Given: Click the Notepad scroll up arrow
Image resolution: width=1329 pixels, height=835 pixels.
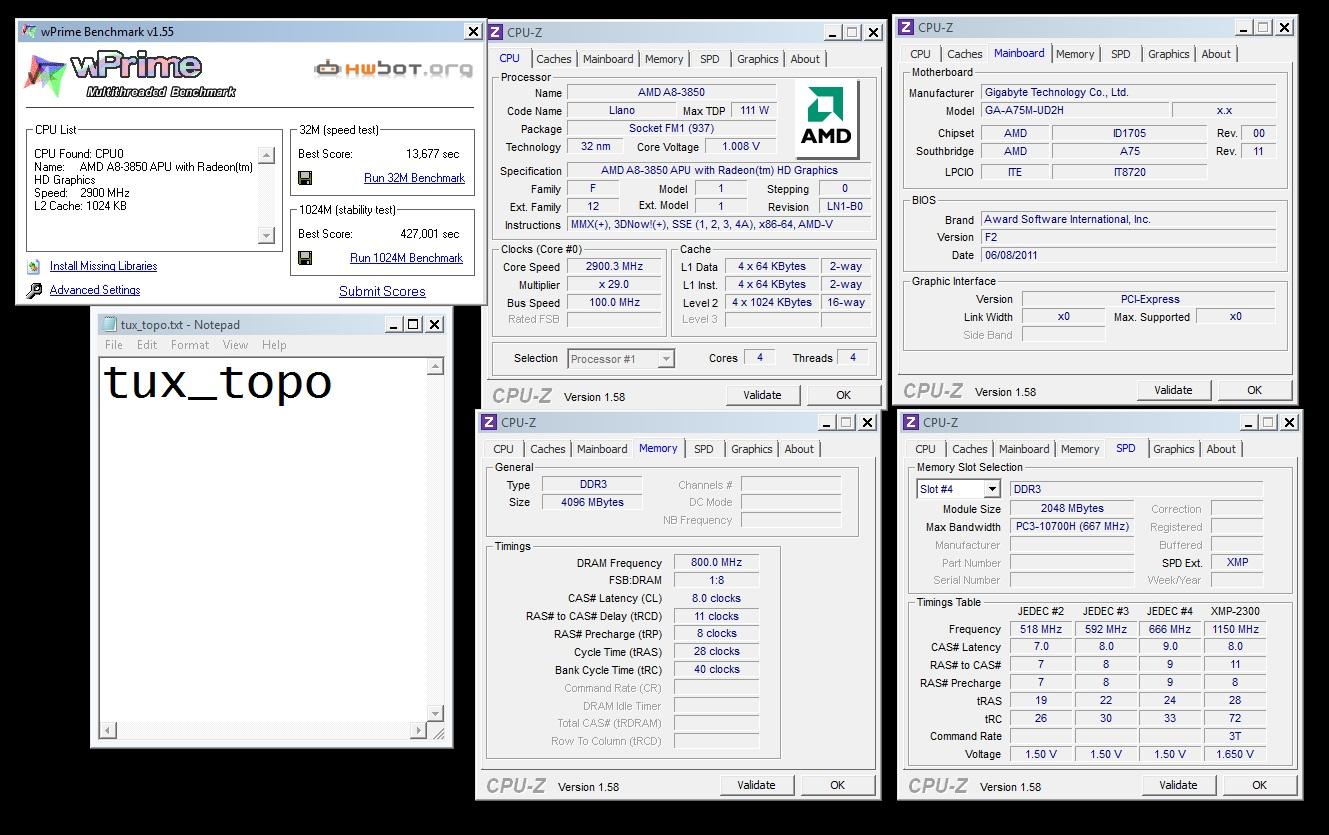Looking at the screenshot, I should [435, 367].
